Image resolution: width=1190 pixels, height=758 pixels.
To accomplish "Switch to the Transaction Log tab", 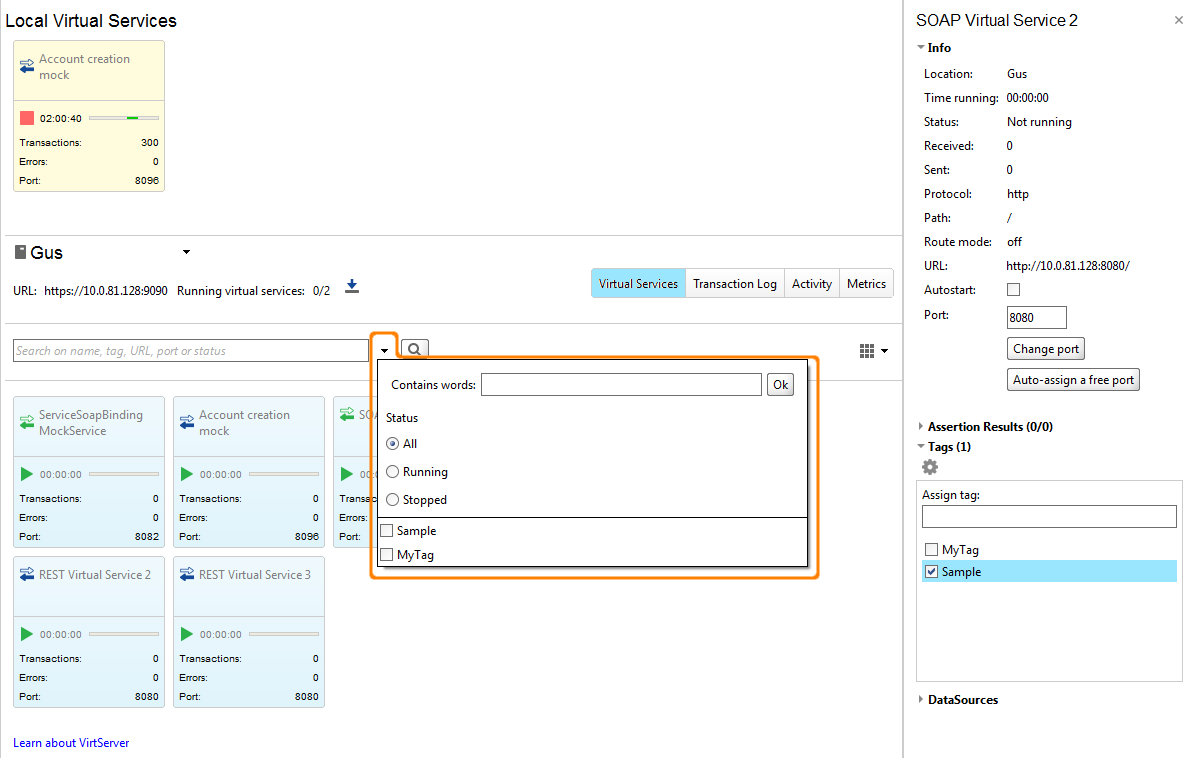I will [735, 283].
